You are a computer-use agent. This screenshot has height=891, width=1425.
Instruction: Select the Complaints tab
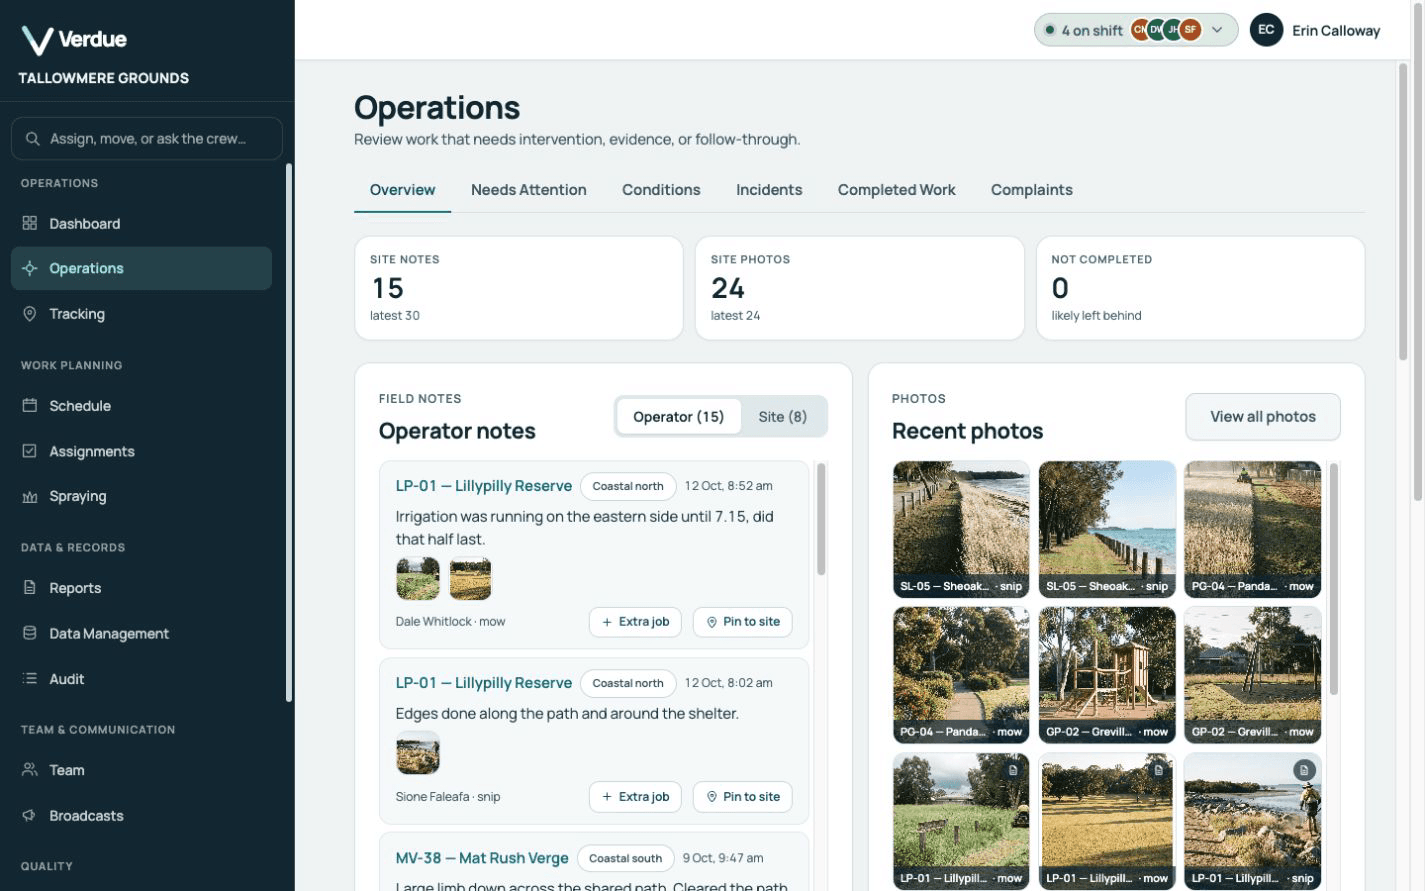click(x=1032, y=190)
